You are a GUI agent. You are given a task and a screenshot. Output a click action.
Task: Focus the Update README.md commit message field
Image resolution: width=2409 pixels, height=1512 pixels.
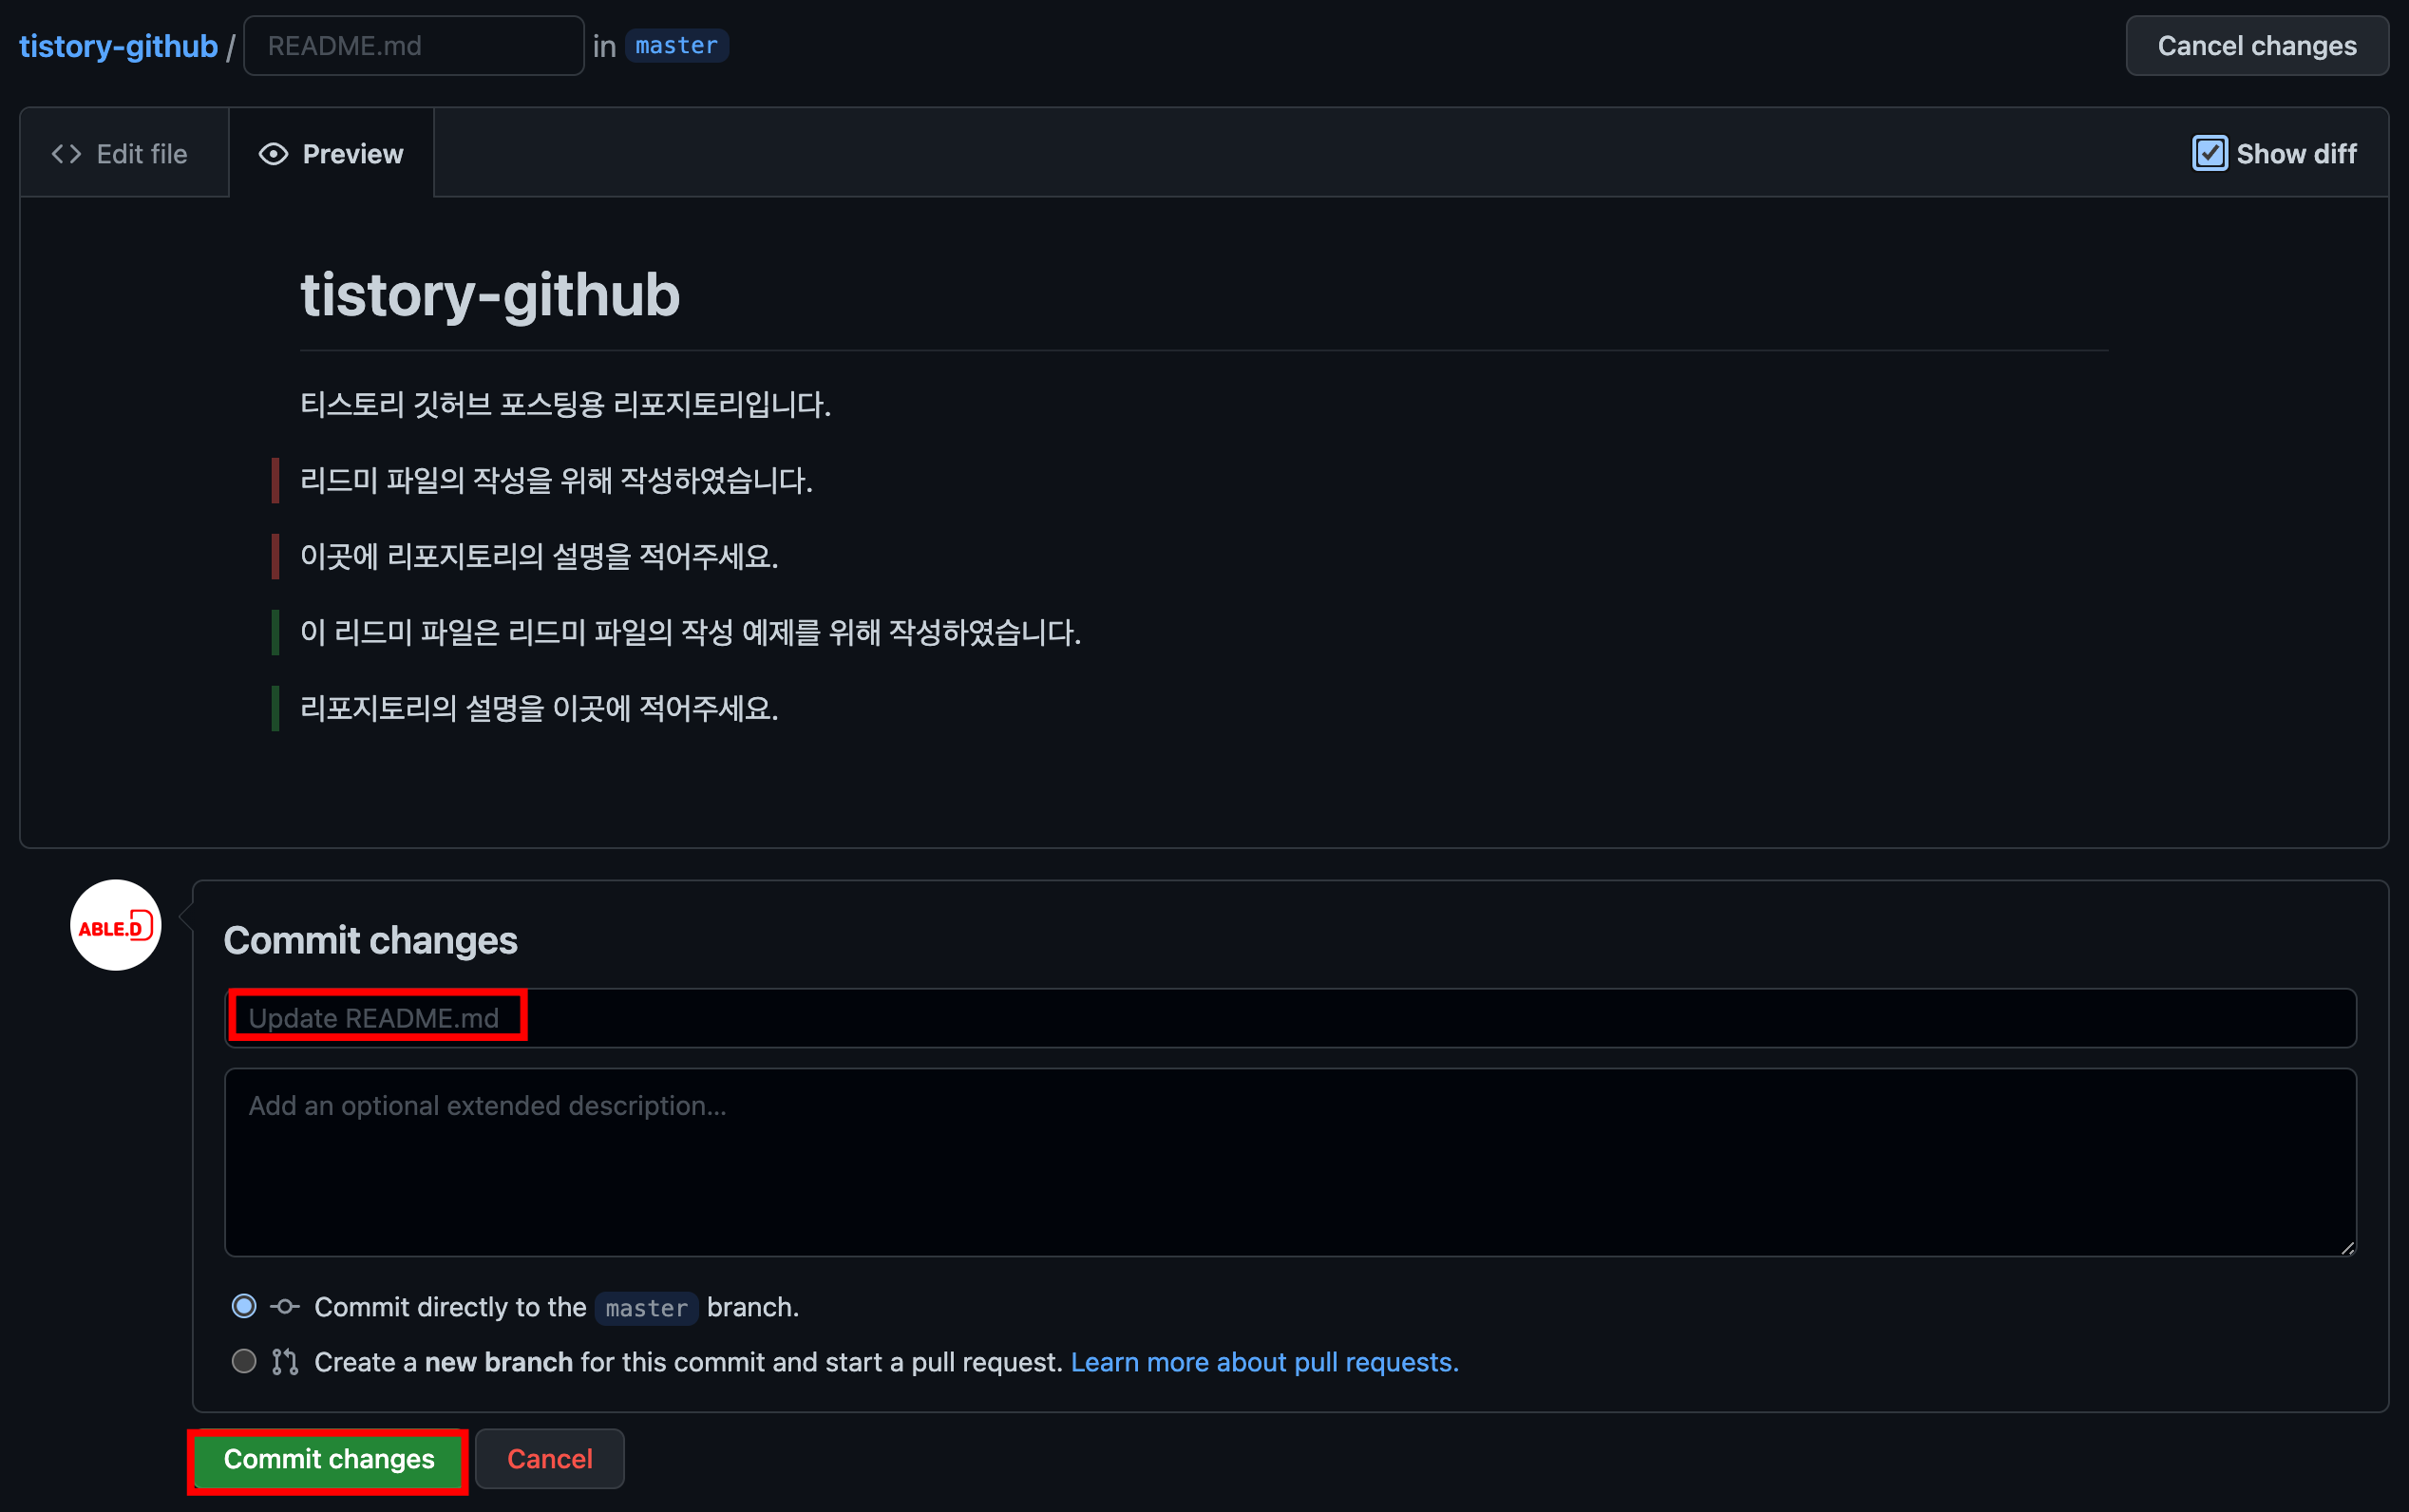click(1290, 1018)
